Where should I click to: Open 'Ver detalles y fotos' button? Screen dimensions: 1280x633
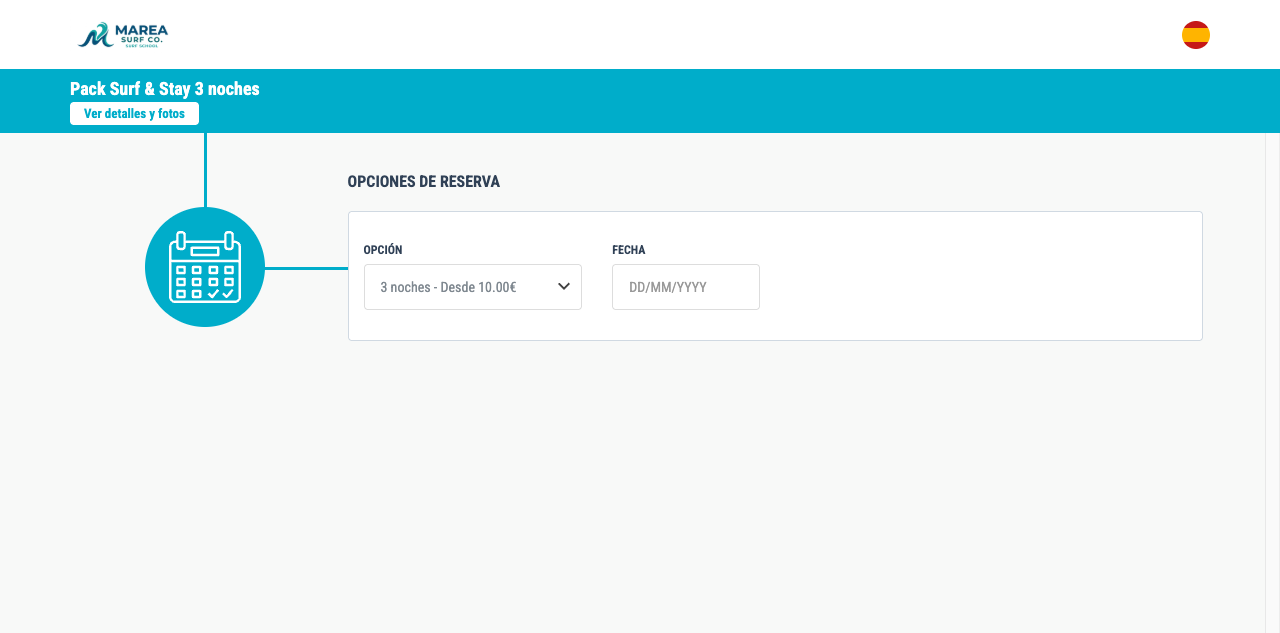134,114
